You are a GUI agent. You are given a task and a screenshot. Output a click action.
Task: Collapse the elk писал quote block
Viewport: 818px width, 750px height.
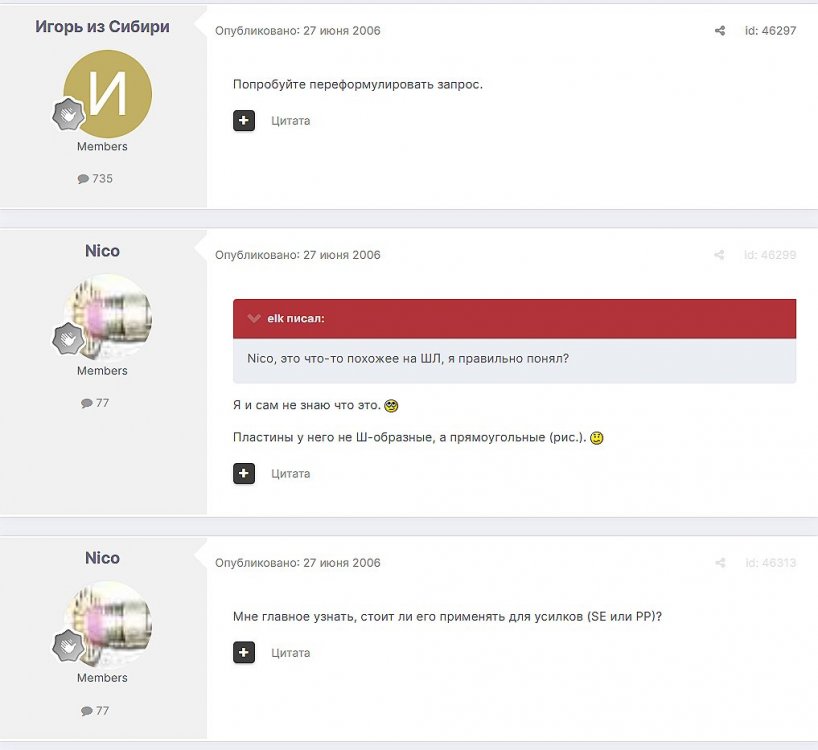click(x=254, y=318)
